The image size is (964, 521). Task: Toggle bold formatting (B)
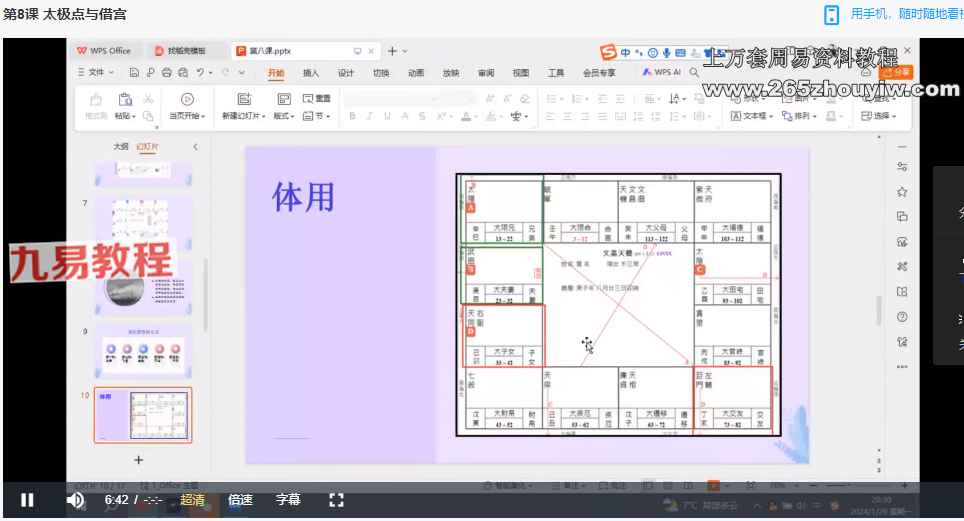pos(352,116)
